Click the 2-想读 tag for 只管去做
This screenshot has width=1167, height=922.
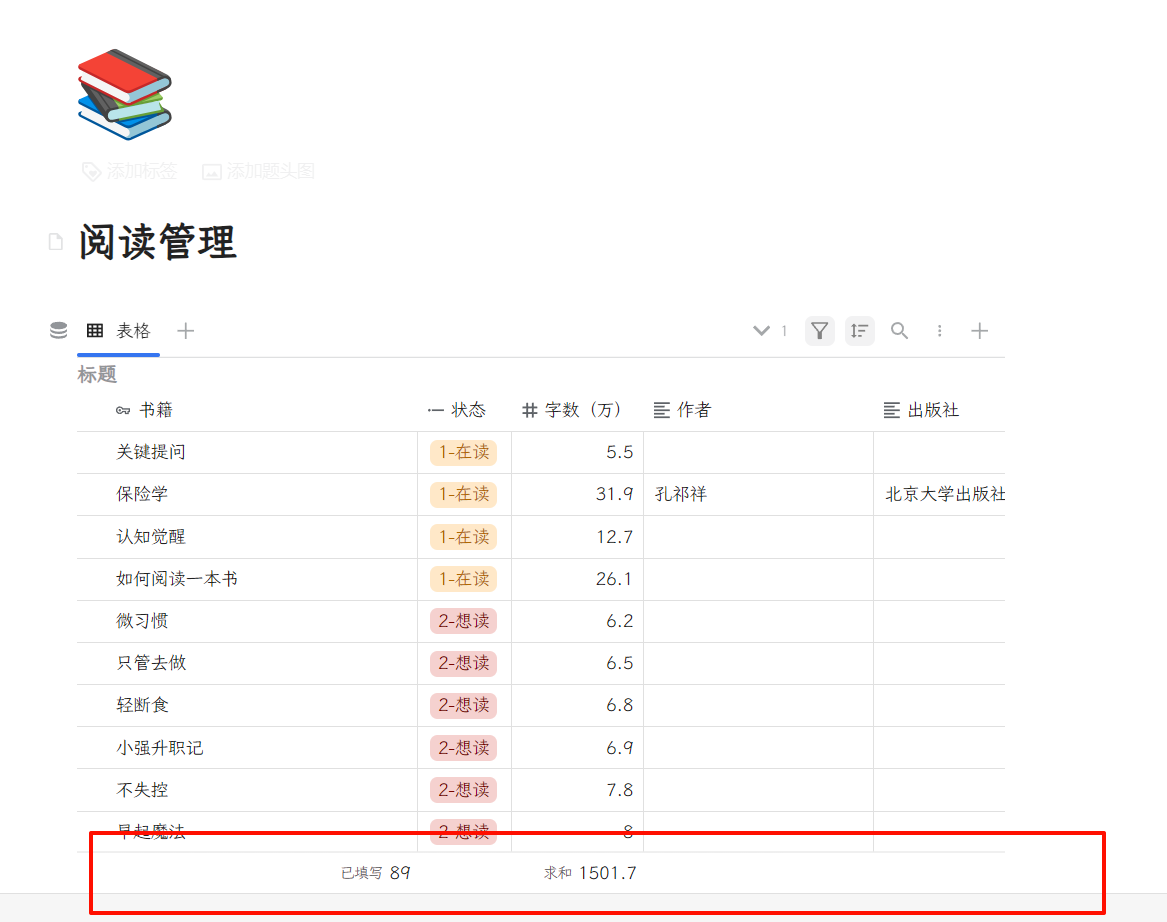point(464,663)
